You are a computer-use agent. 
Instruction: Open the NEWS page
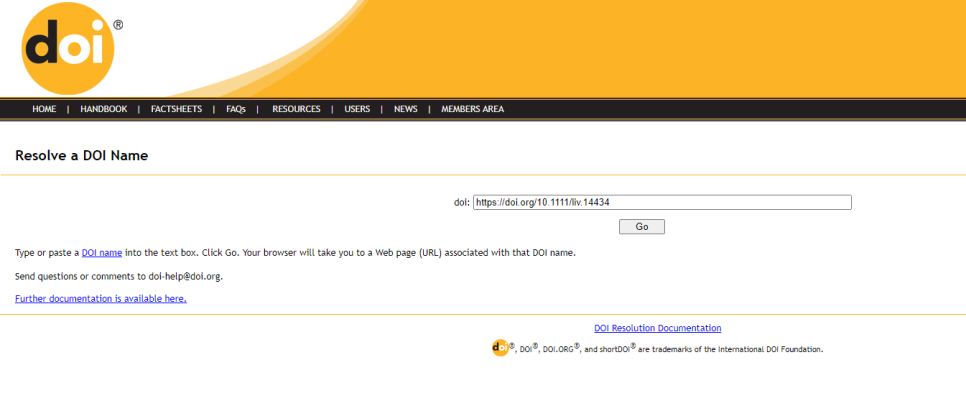click(405, 109)
